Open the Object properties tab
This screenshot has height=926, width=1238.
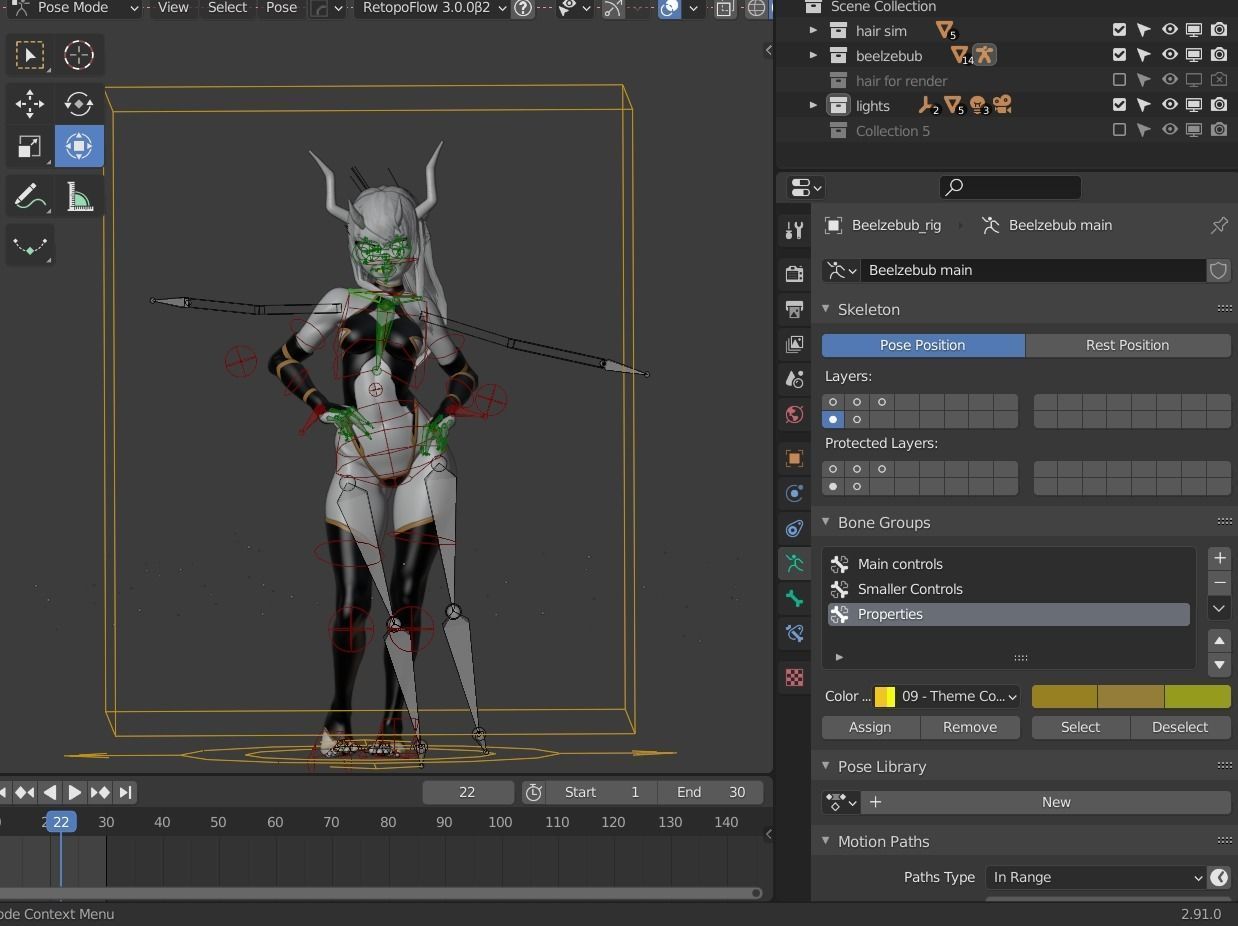pos(795,458)
